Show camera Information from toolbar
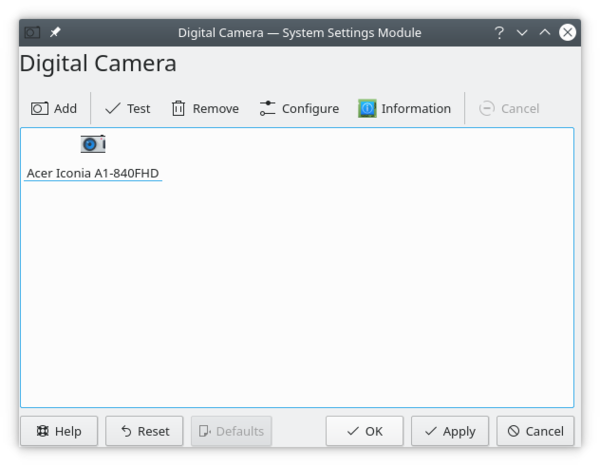The image size is (600, 466). (x=404, y=108)
